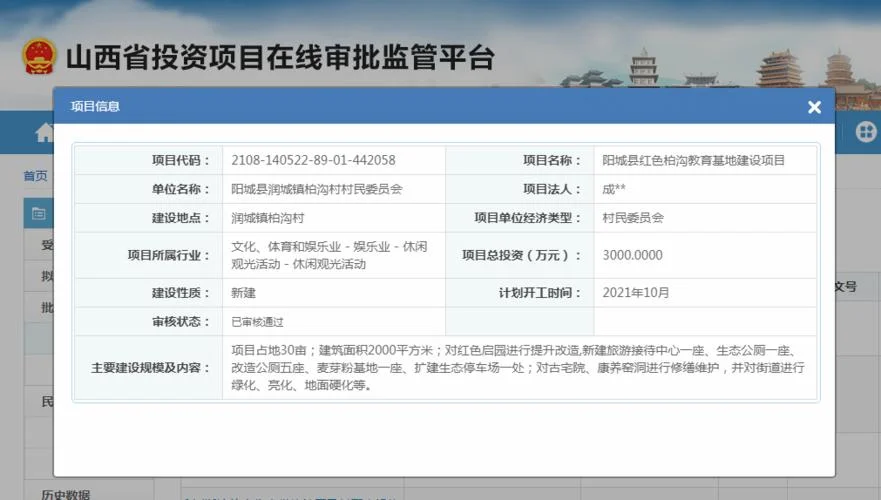881x500 pixels.
Task: Click the construction scale description text
Action: tap(517, 368)
